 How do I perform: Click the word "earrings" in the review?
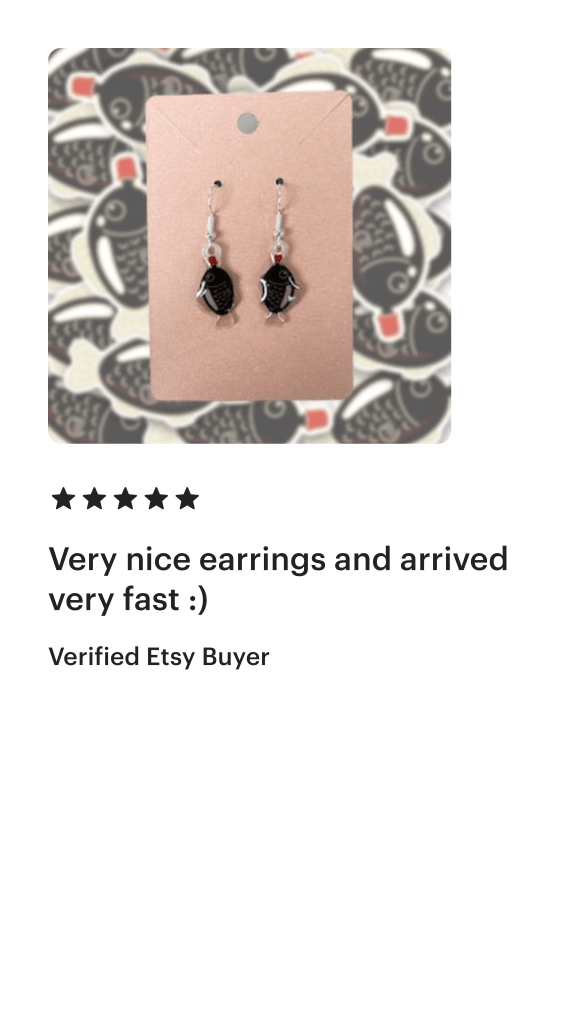[262, 560]
